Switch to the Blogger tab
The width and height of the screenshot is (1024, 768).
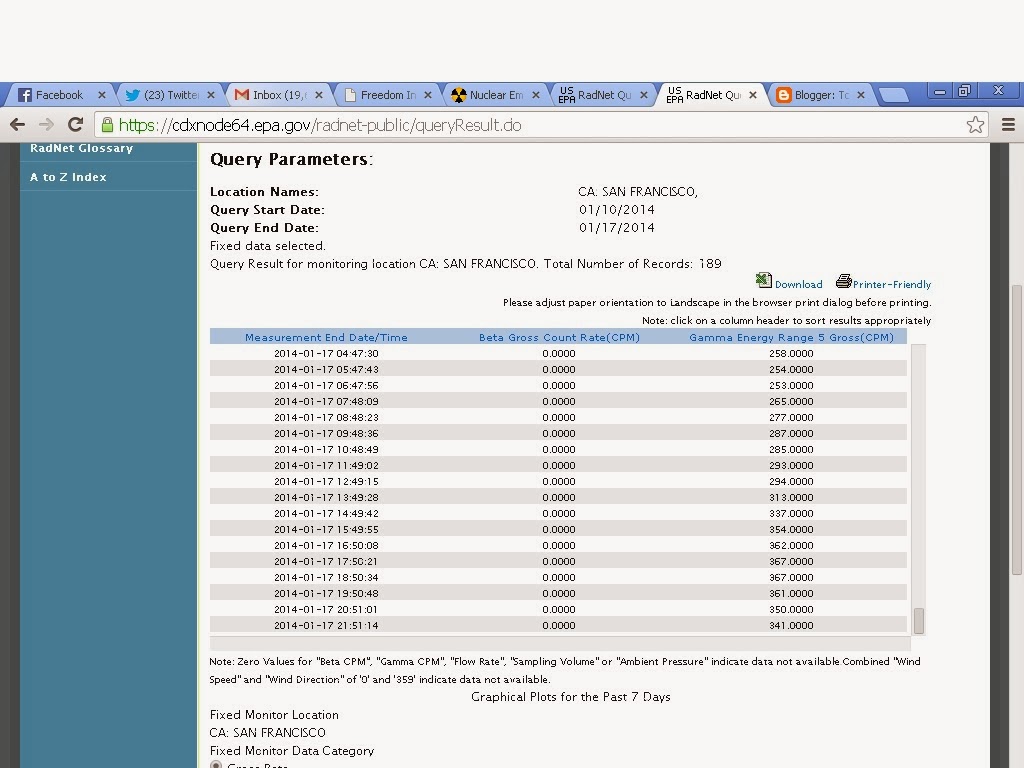(x=822, y=95)
